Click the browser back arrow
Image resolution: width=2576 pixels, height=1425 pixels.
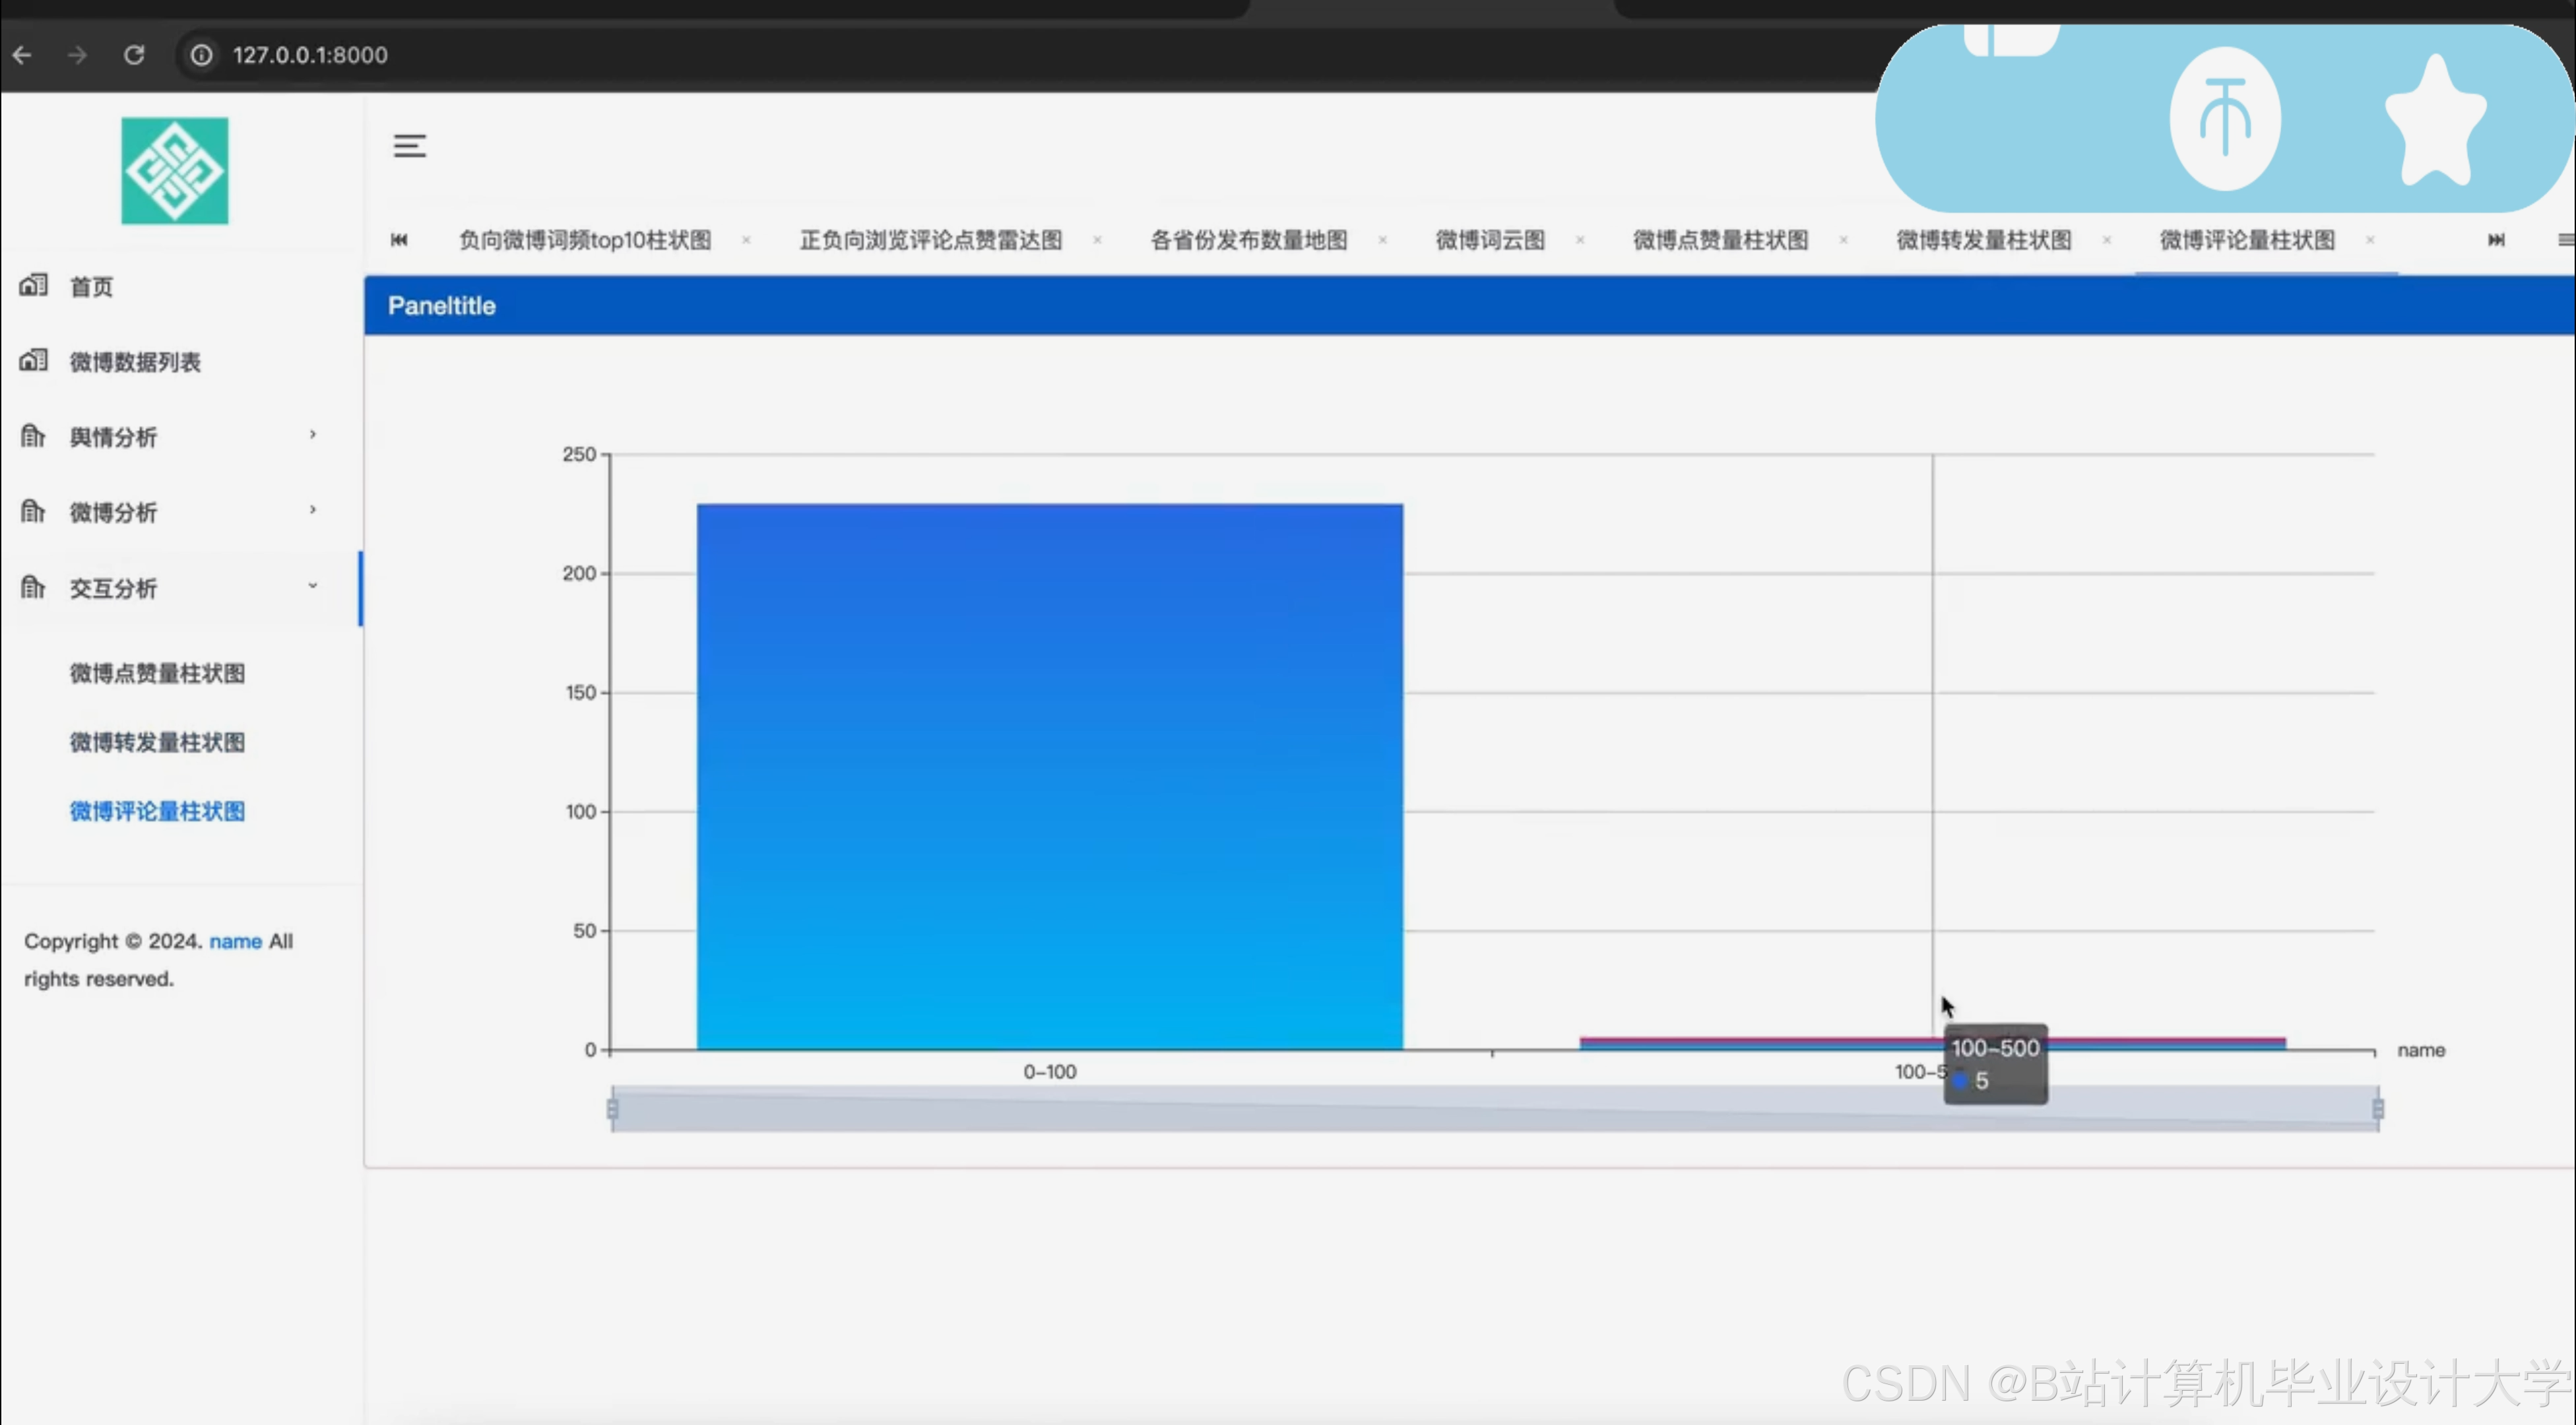[22, 55]
